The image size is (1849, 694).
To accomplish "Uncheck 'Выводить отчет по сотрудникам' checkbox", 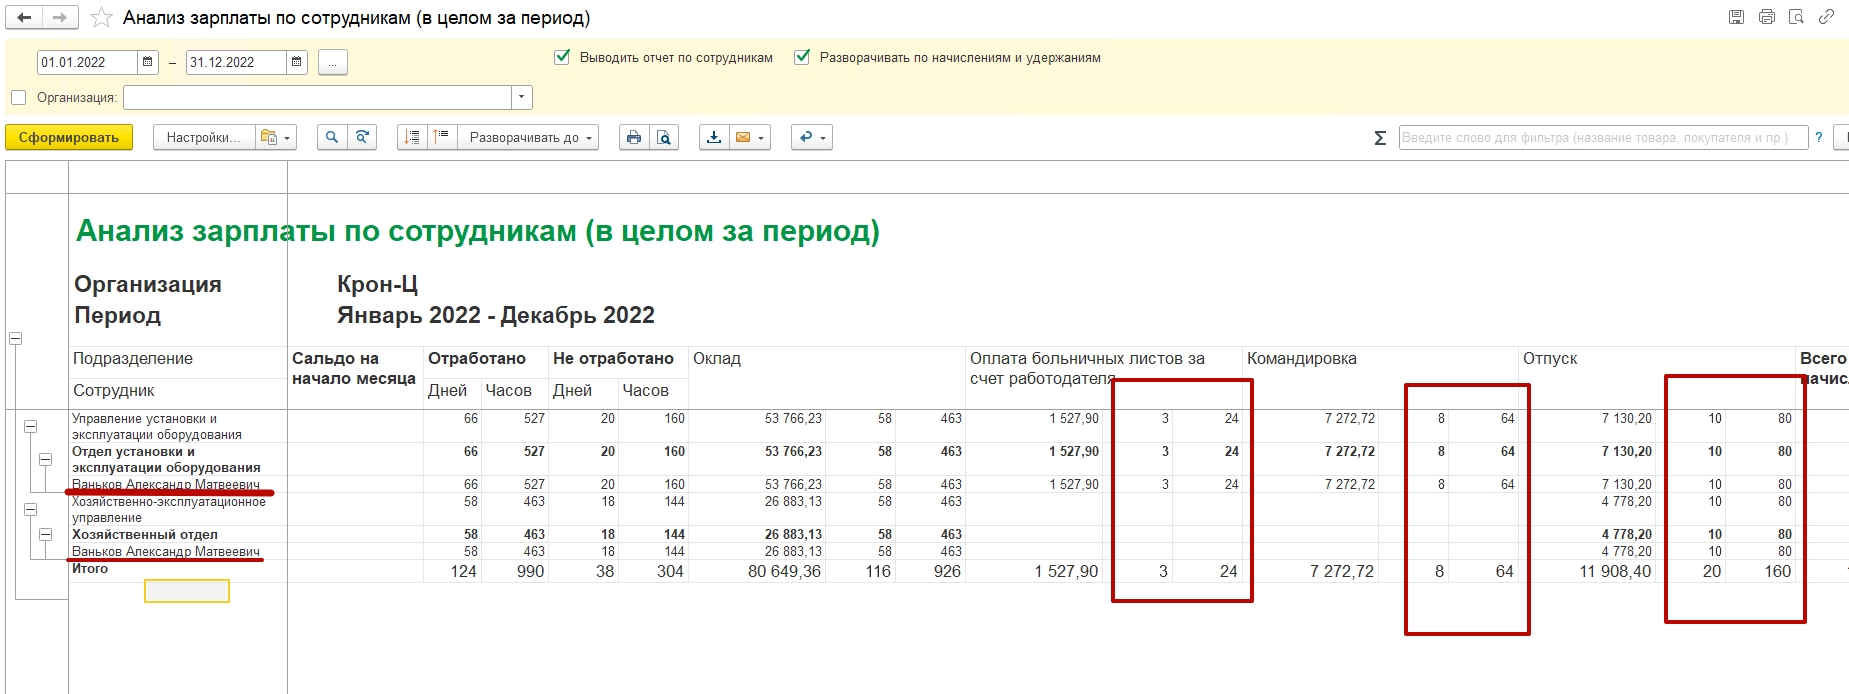I will tap(562, 58).
